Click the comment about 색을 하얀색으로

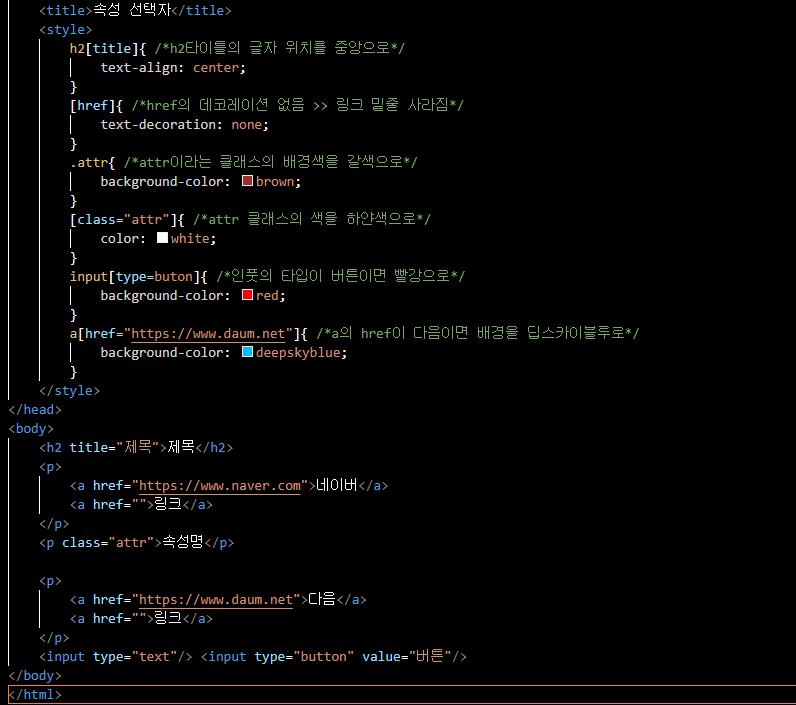tap(312, 219)
